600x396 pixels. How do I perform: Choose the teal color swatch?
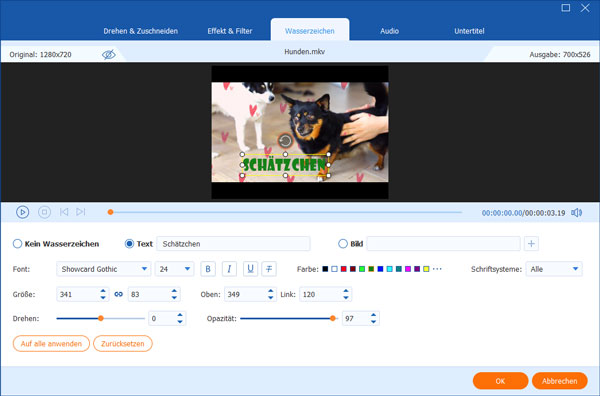click(399, 269)
